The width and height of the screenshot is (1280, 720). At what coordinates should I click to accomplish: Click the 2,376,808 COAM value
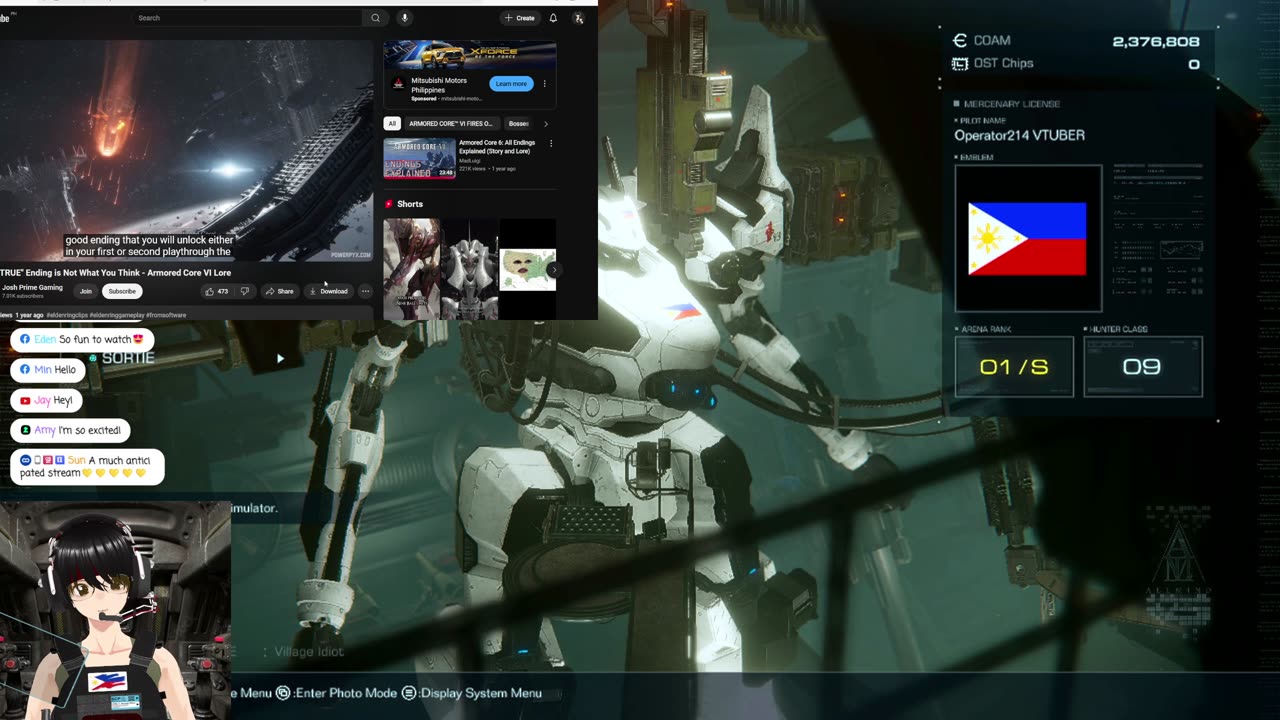point(1156,41)
